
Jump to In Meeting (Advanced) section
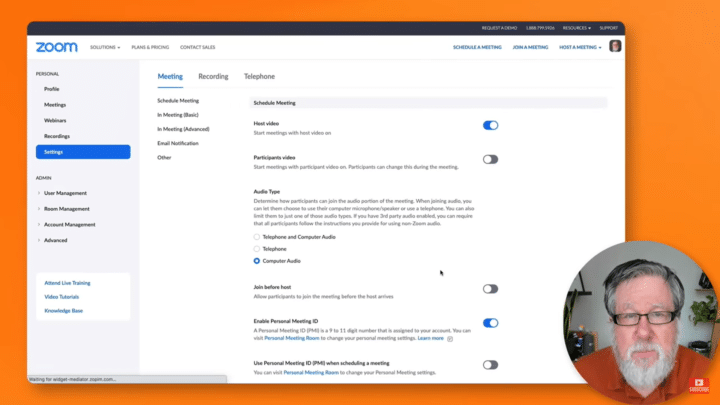point(183,129)
